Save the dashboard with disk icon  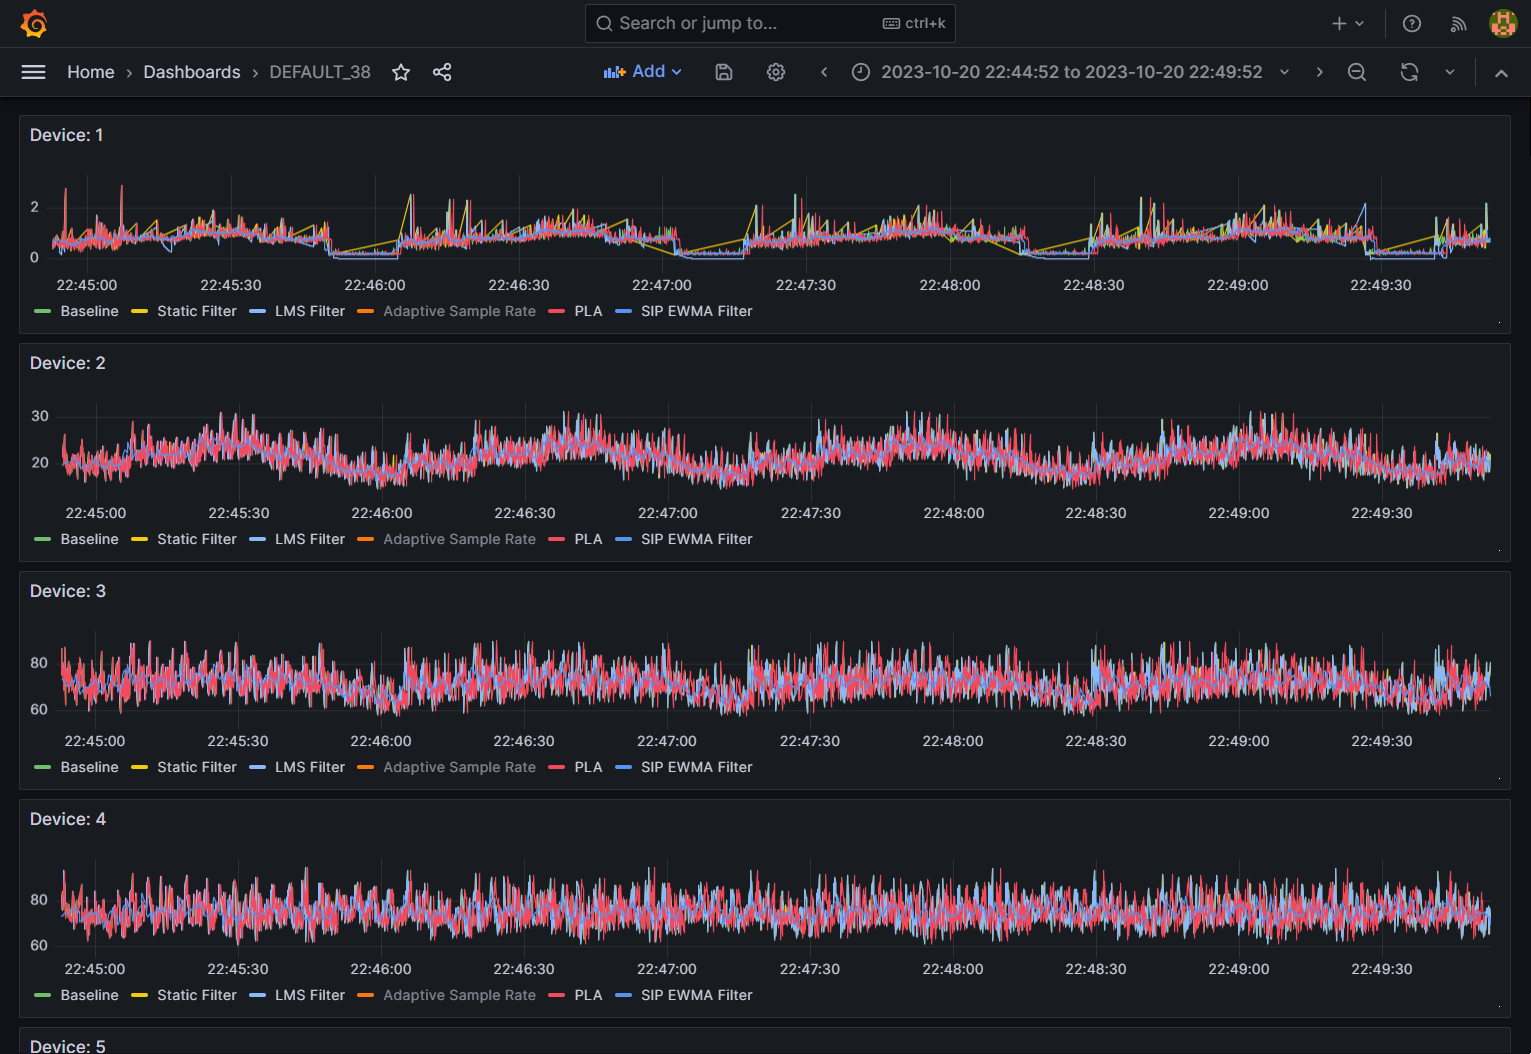point(724,72)
